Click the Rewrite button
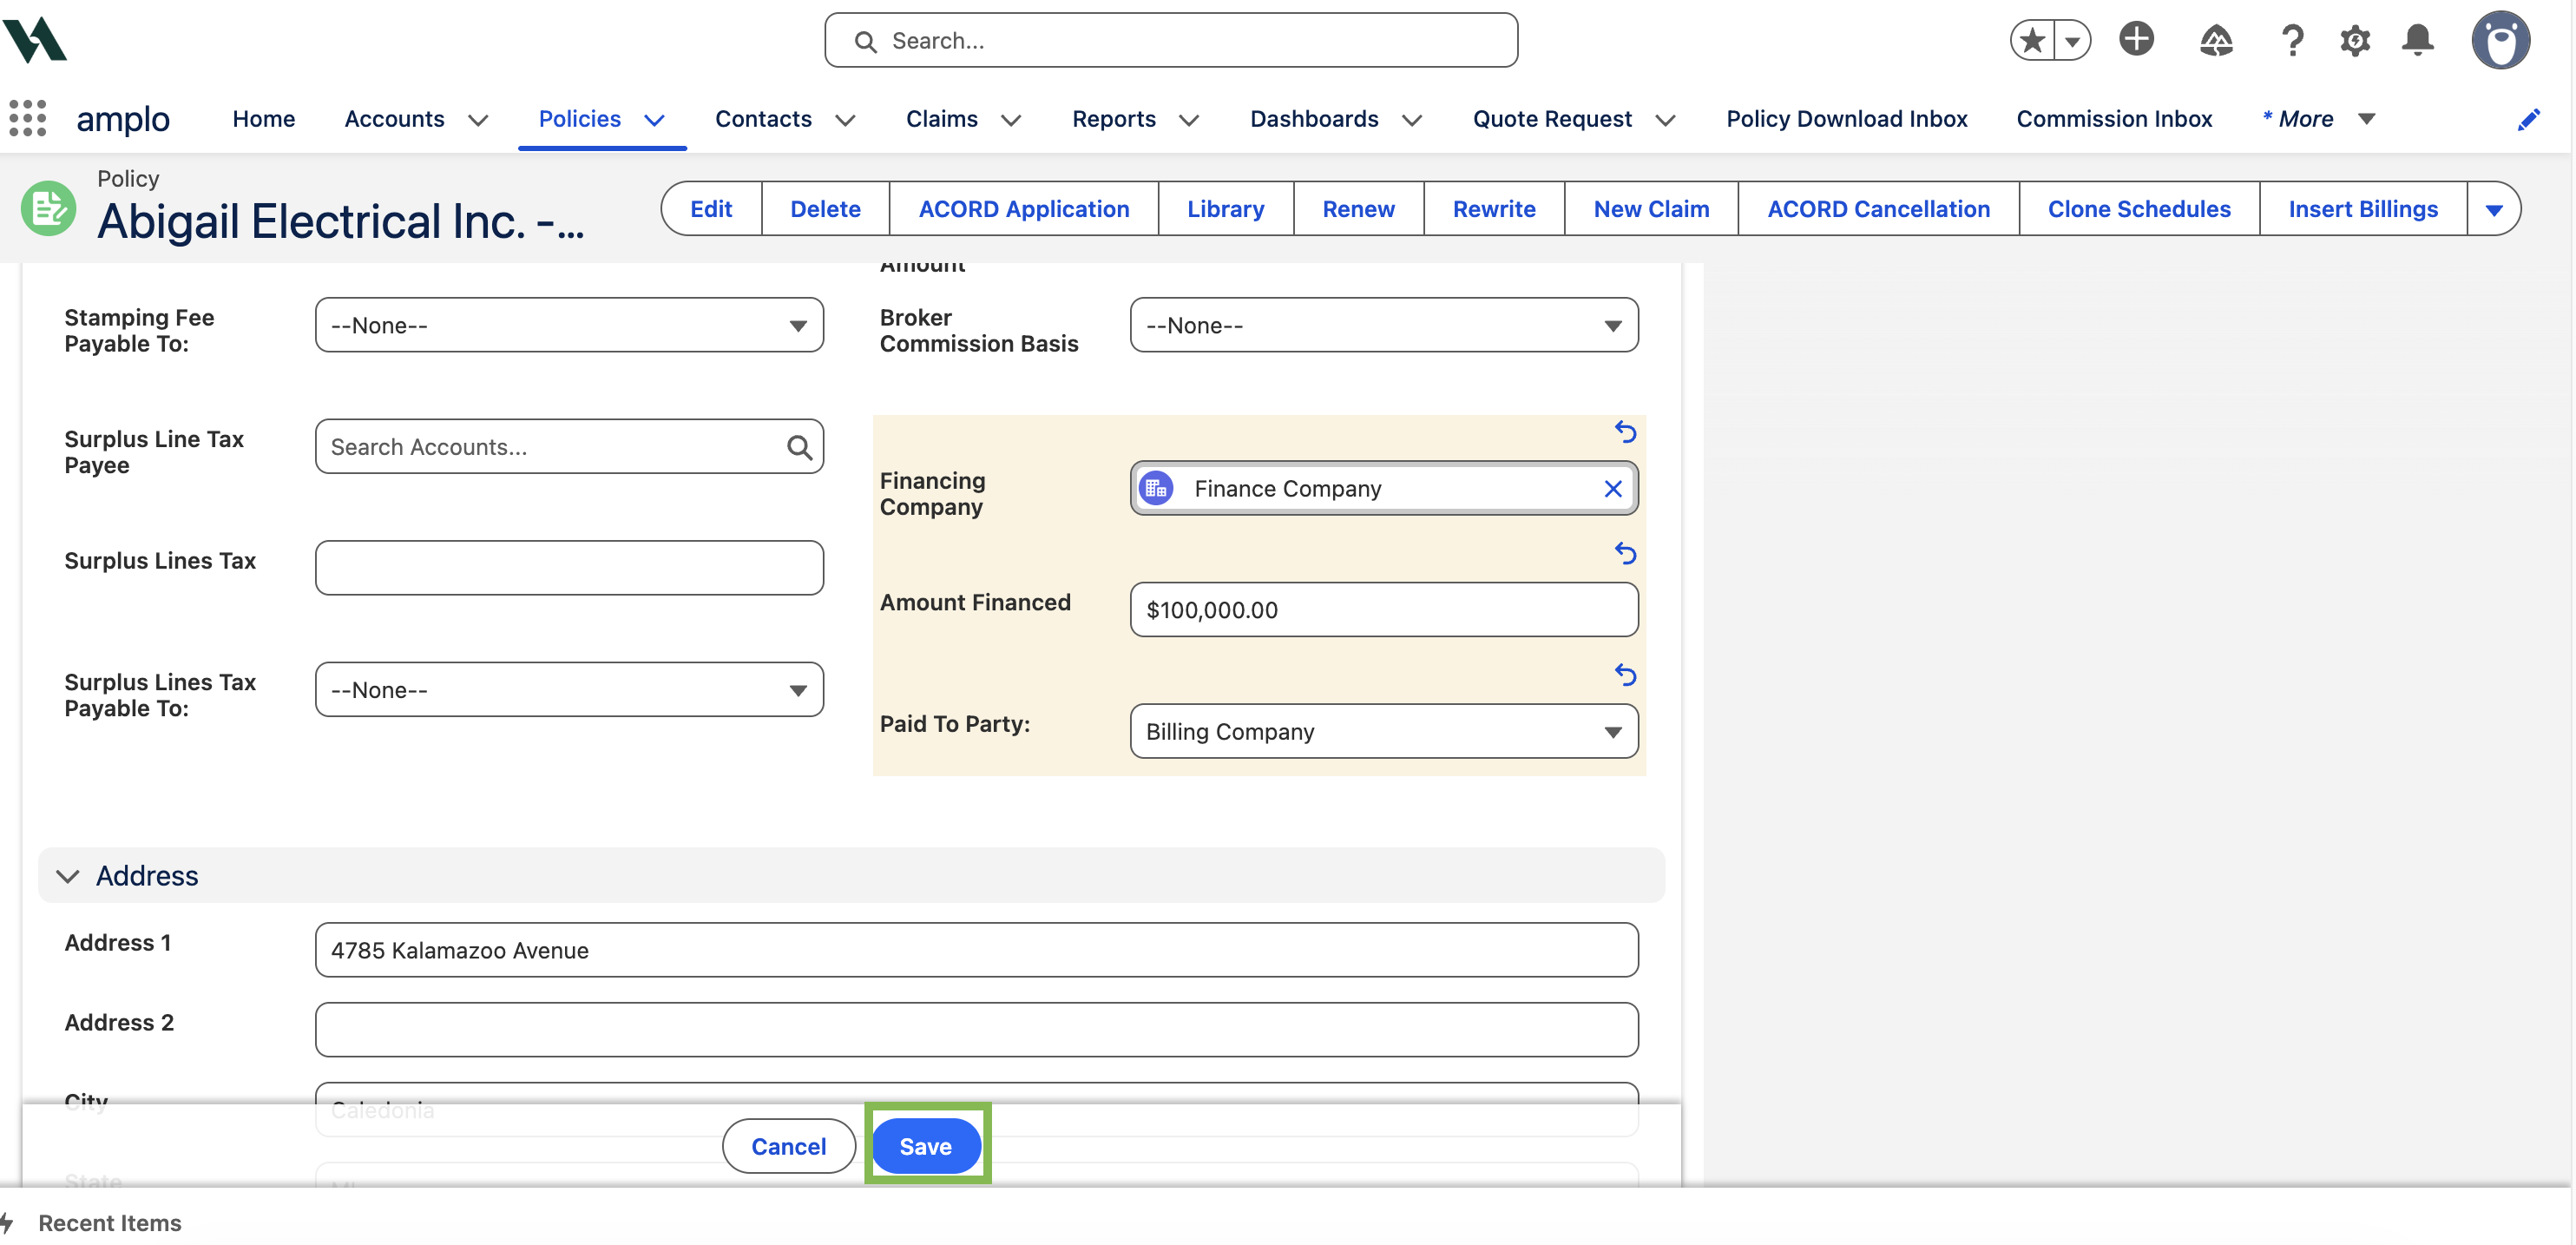The image size is (2576, 1245). 1493,208
